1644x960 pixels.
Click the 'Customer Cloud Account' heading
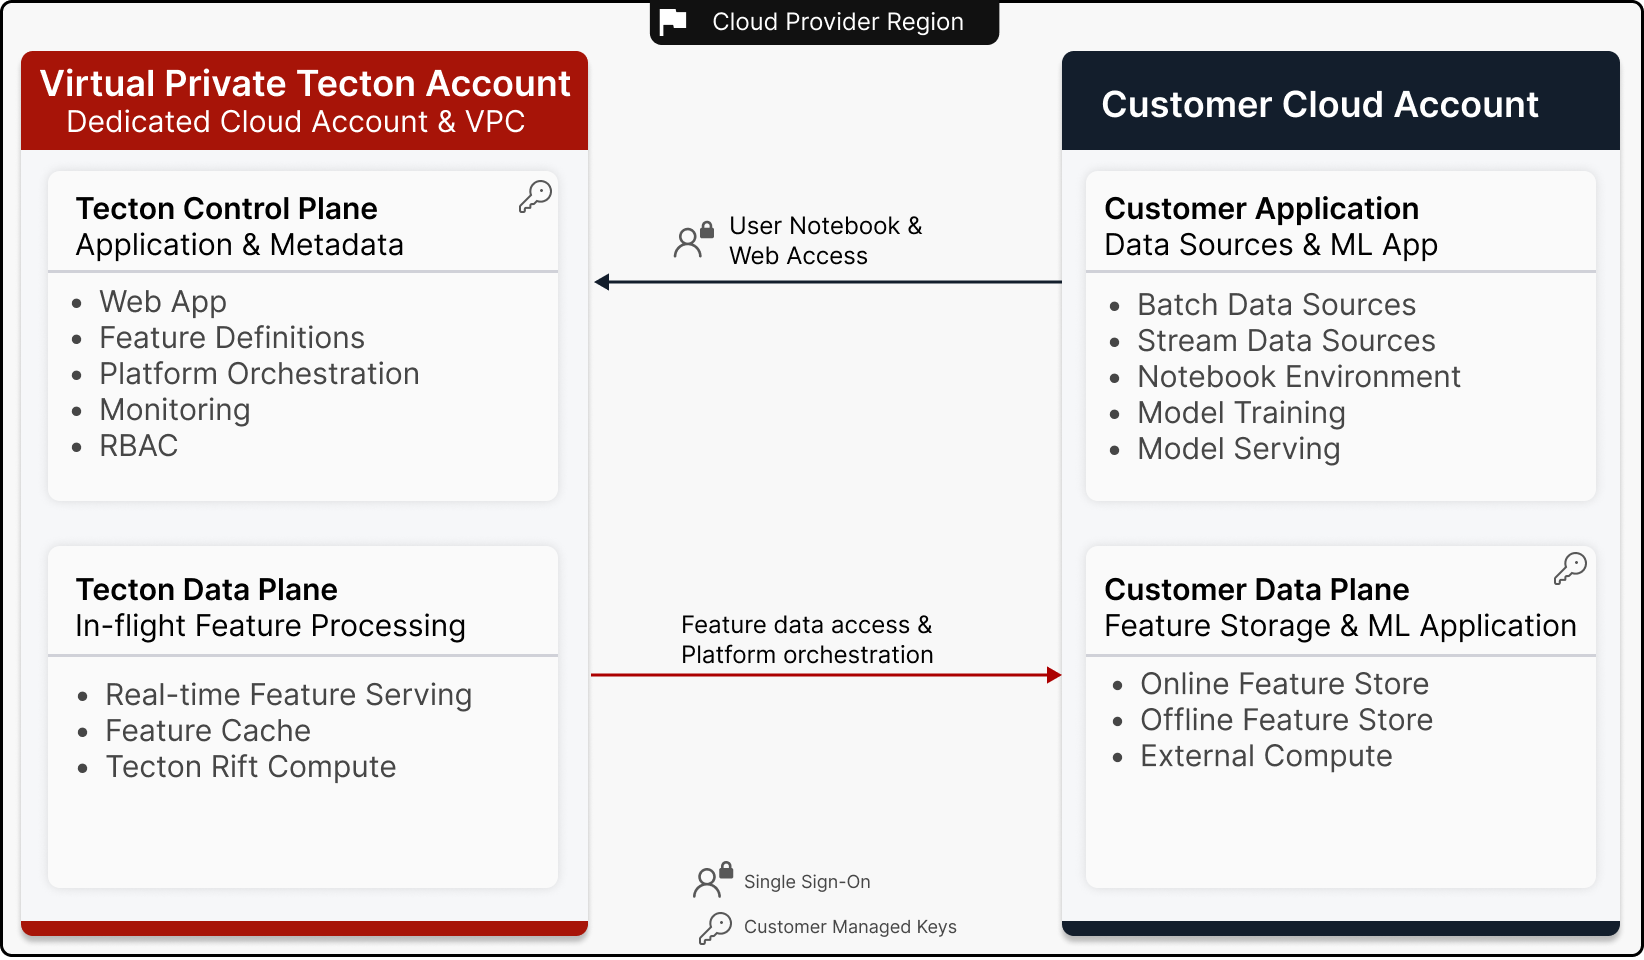(1320, 104)
